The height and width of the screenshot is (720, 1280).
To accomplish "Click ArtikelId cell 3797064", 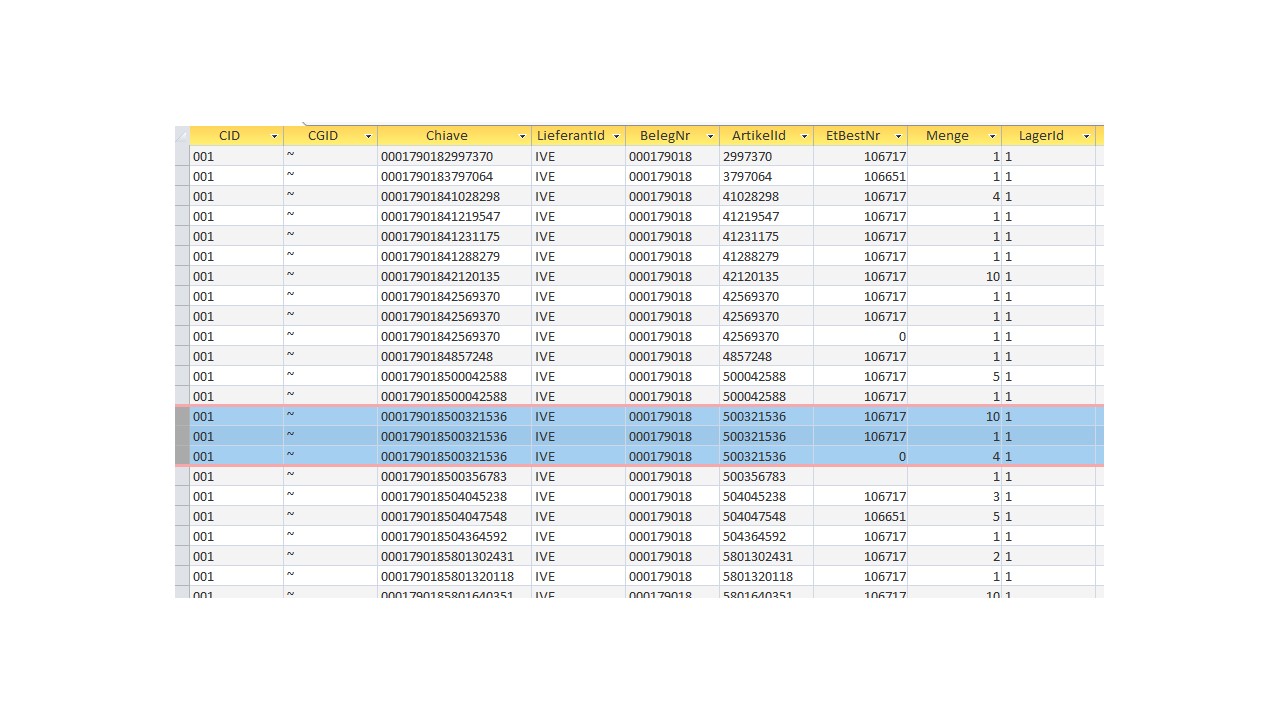I will coord(766,176).
